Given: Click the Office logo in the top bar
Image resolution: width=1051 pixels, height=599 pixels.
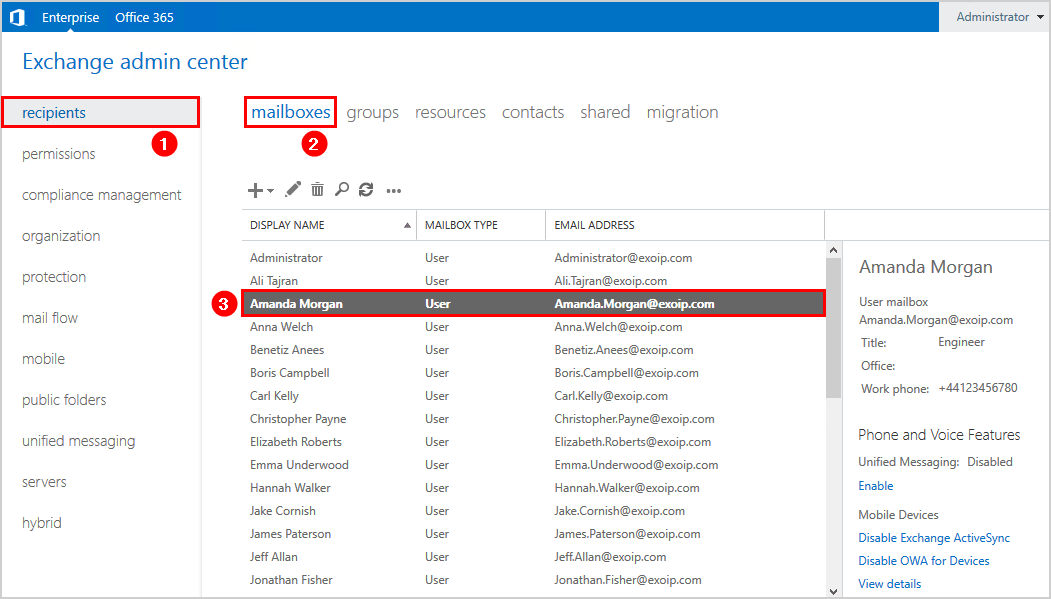Looking at the screenshot, I should tap(17, 16).
